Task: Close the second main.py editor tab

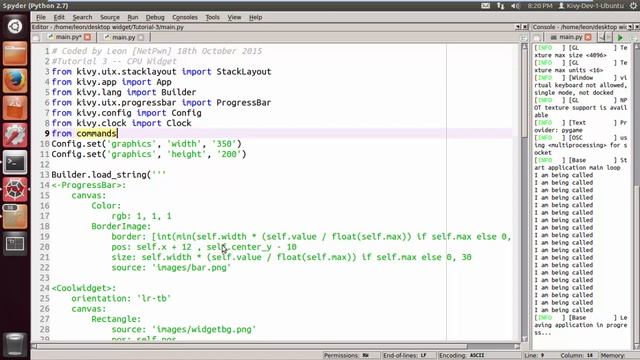Action: point(141,37)
